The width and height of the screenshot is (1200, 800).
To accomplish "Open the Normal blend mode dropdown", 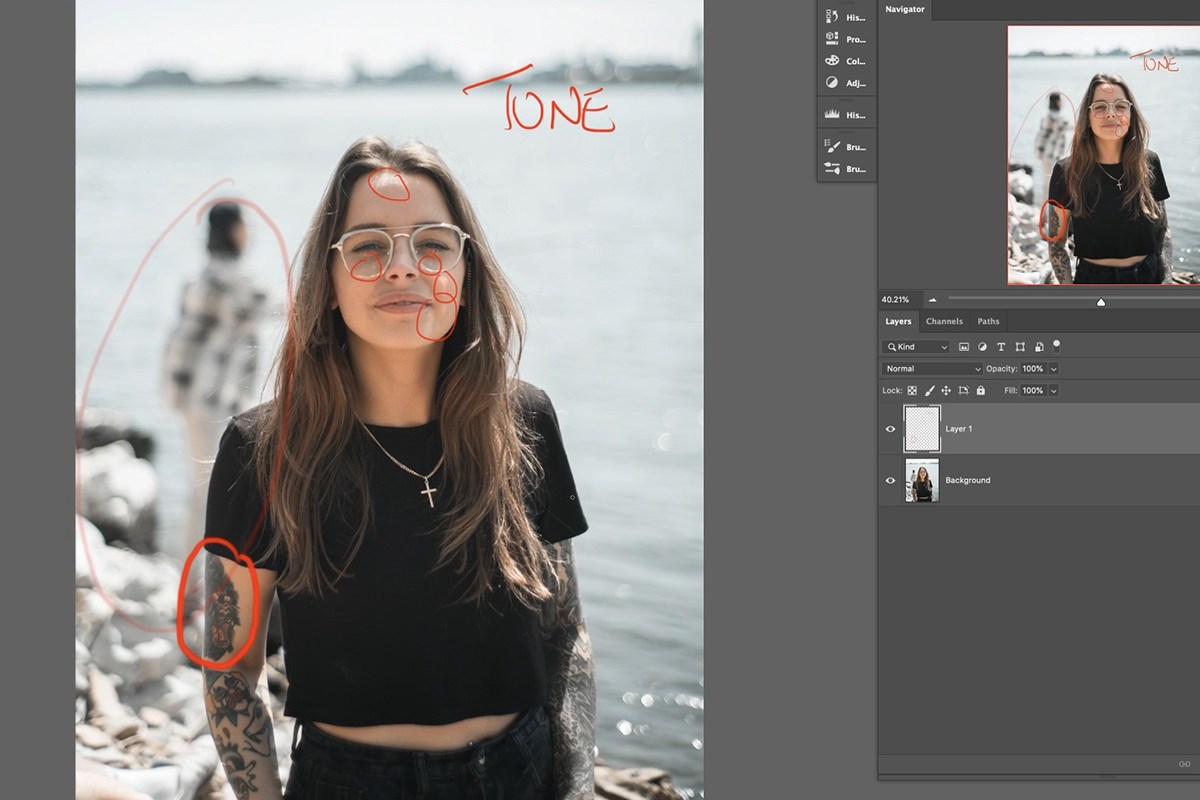I will tap(932, 369).
